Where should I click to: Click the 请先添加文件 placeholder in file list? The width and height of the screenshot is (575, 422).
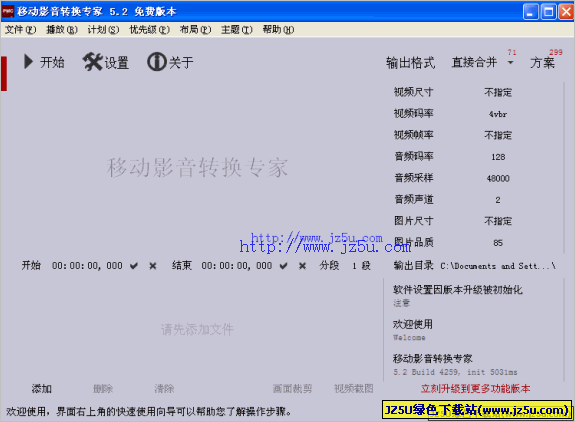coord(197,330)
